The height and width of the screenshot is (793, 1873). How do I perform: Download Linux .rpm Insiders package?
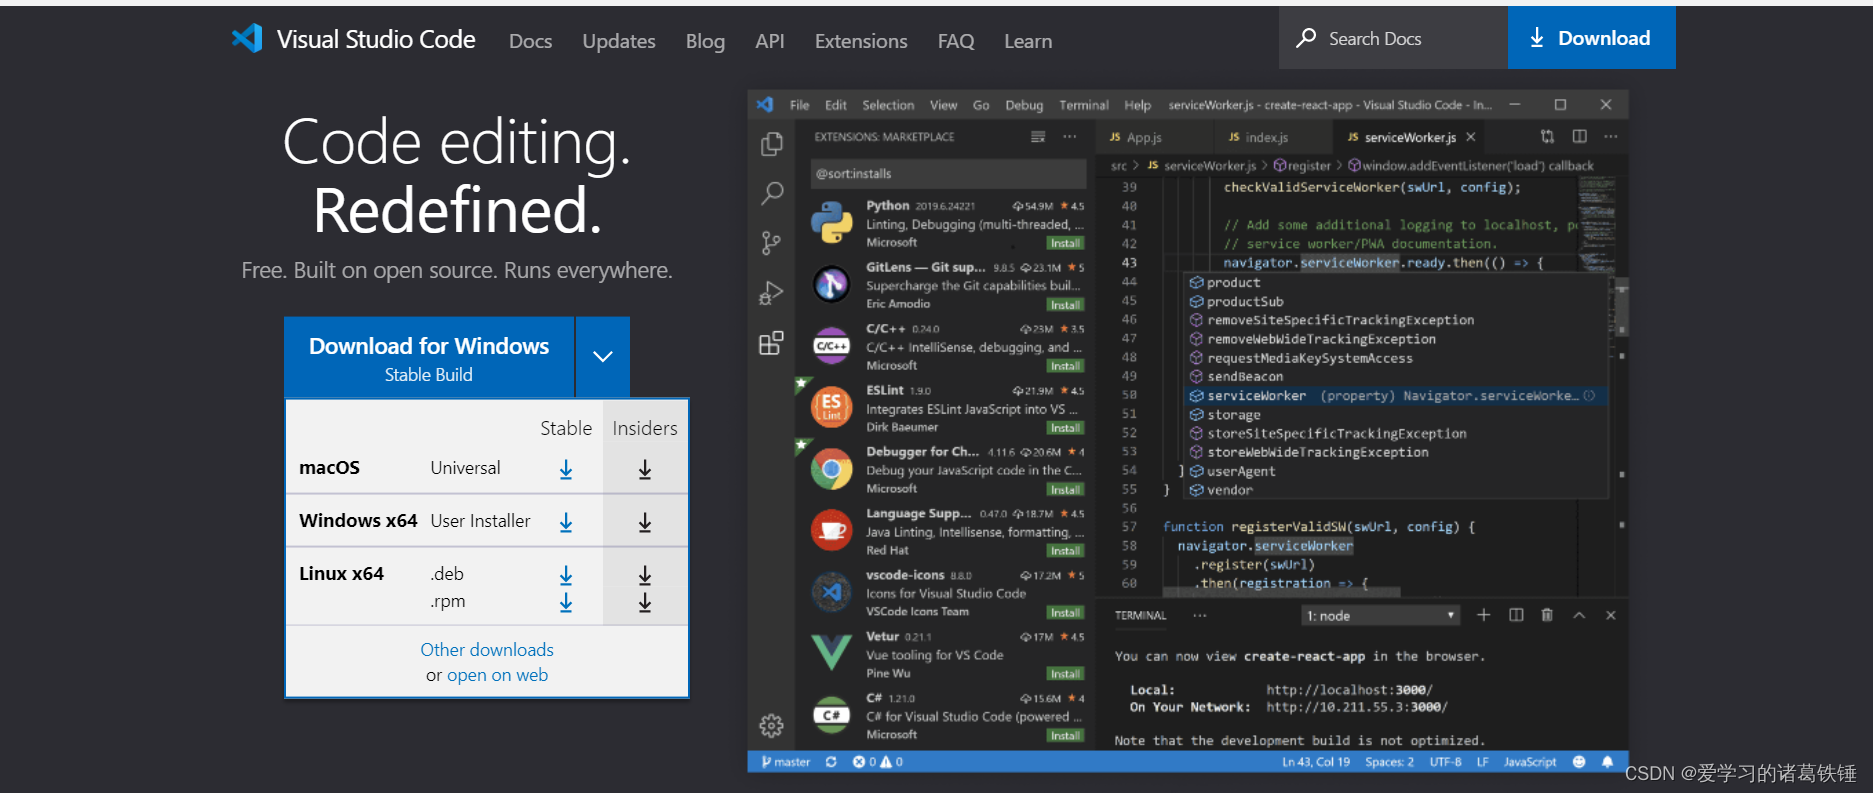point(645,602)
